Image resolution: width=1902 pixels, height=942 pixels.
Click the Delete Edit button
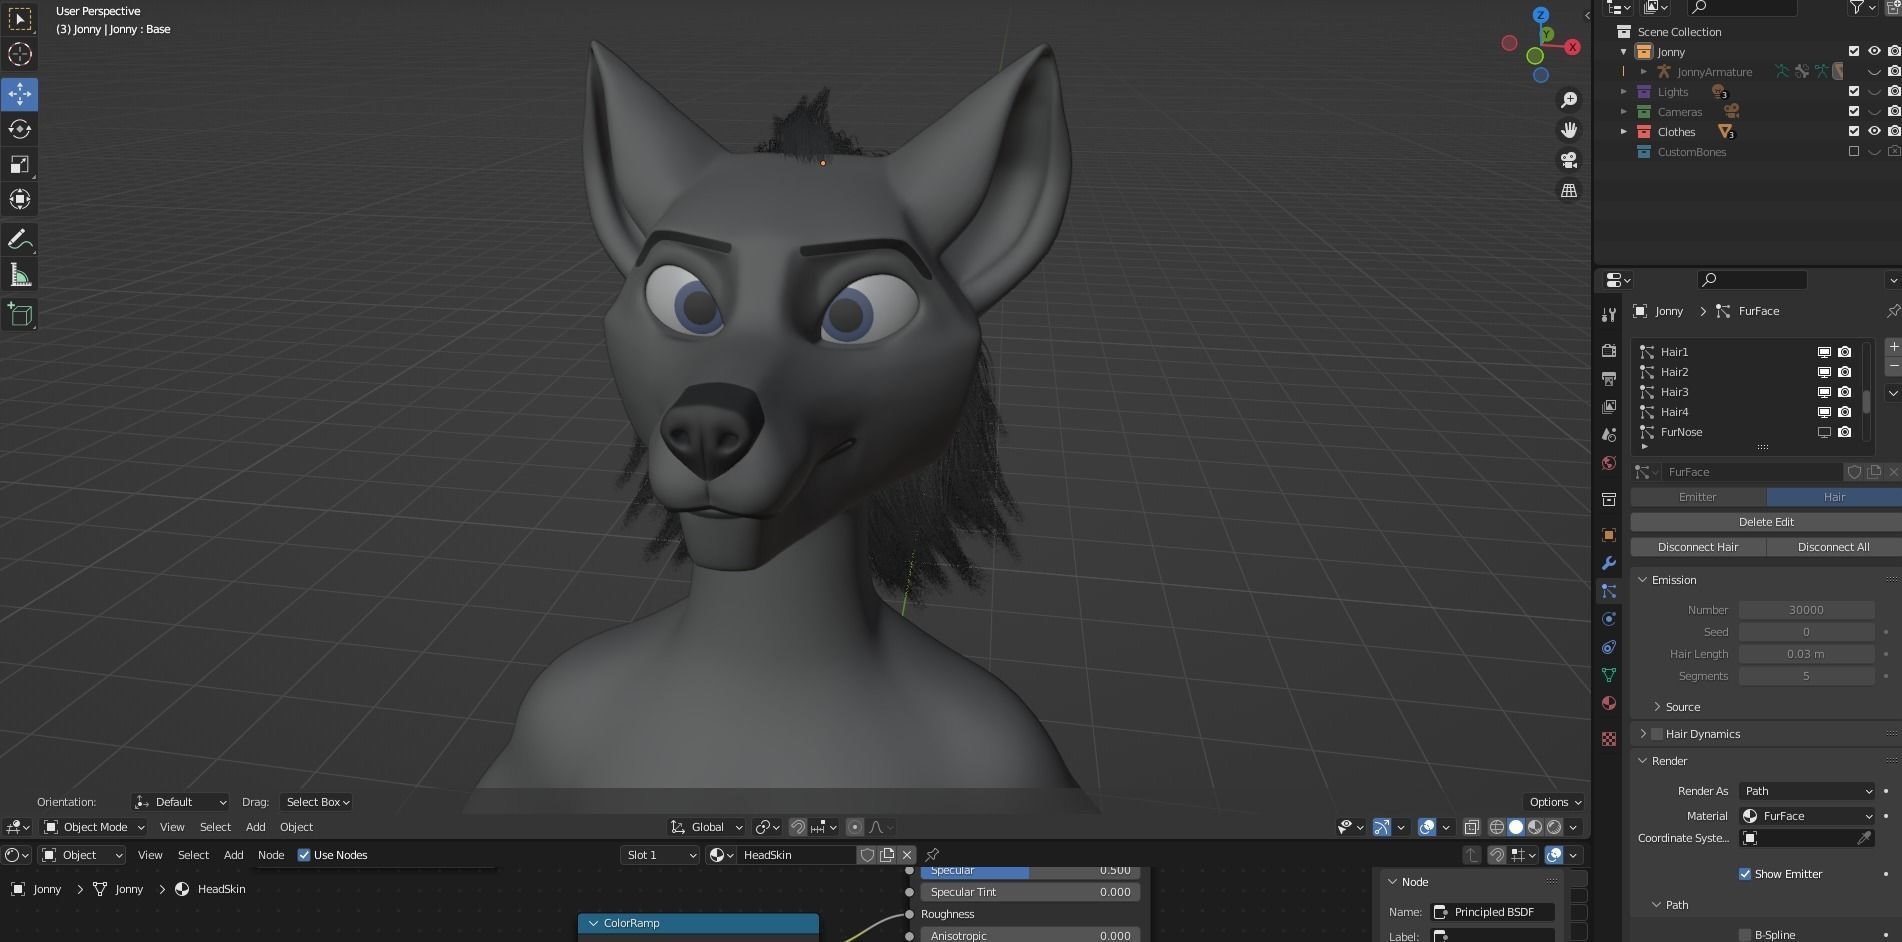(x=1766, y=522)
